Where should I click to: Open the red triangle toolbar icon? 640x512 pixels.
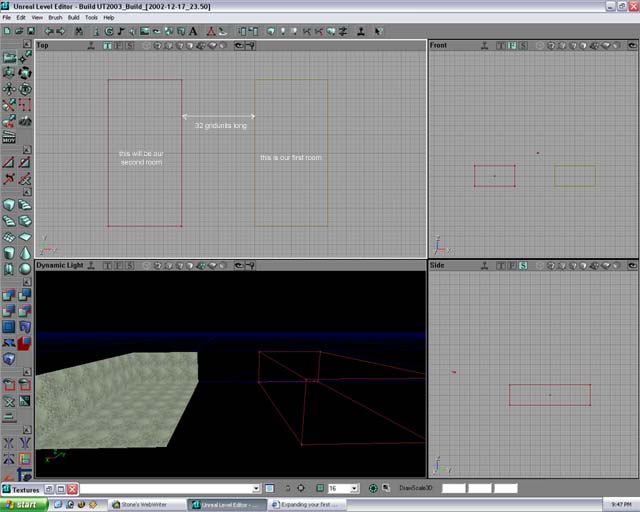coord(211,31)
